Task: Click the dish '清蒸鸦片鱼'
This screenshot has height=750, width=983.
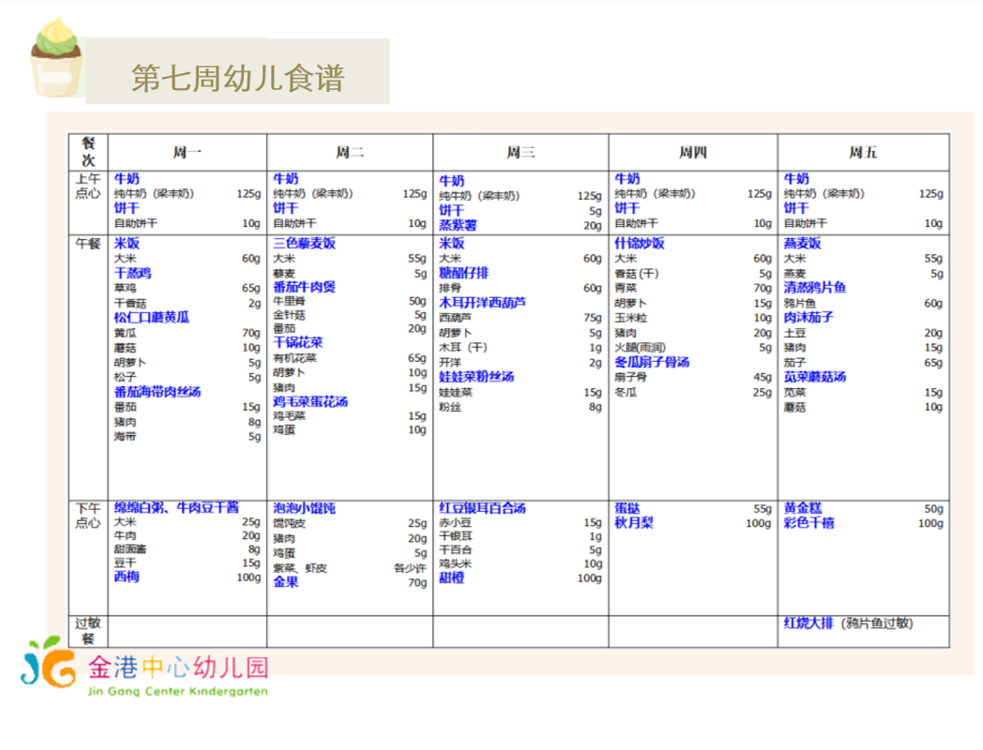Action: tap(814, 288)
